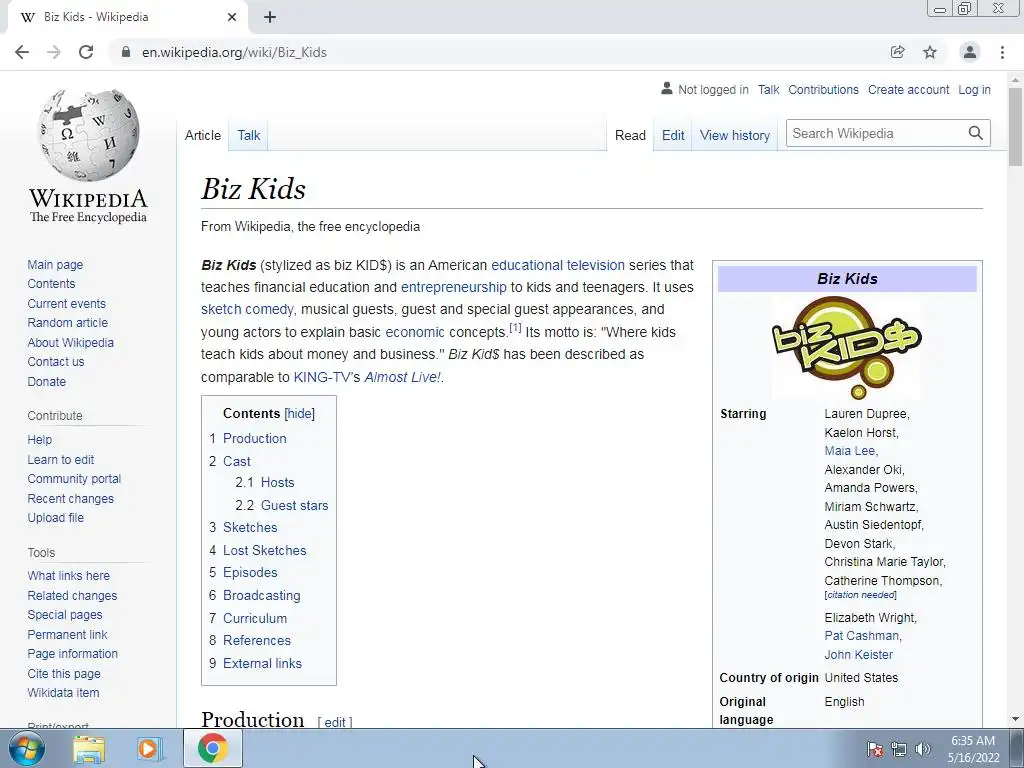Jump to 6 Broadcasting in Contents
1024x768 pixels.
(255, 596)
